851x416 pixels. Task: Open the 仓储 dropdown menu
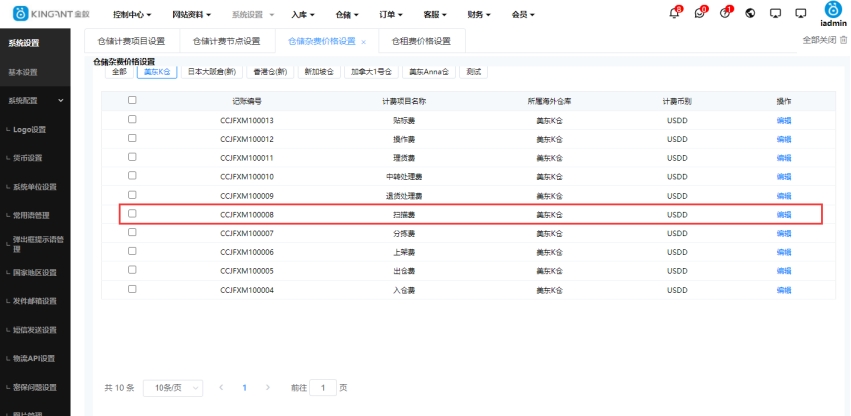point(347,15)
